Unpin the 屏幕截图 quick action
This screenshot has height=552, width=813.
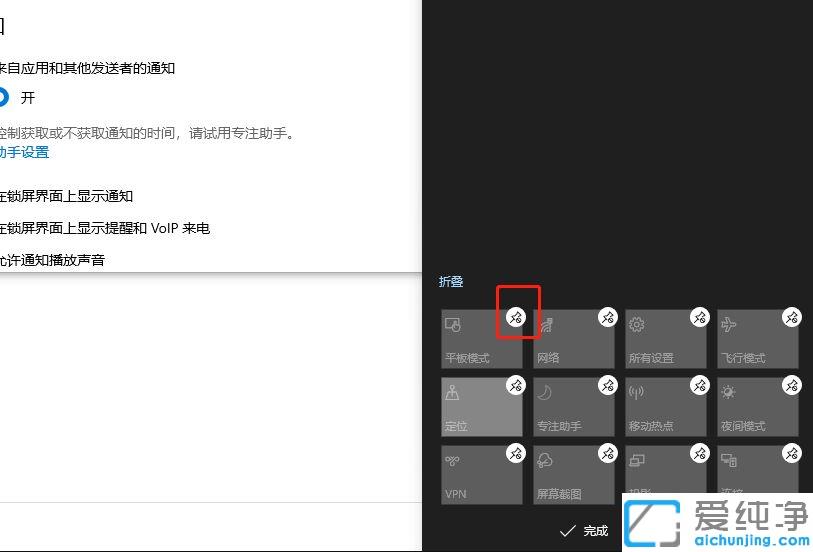(x=607, y=453)
